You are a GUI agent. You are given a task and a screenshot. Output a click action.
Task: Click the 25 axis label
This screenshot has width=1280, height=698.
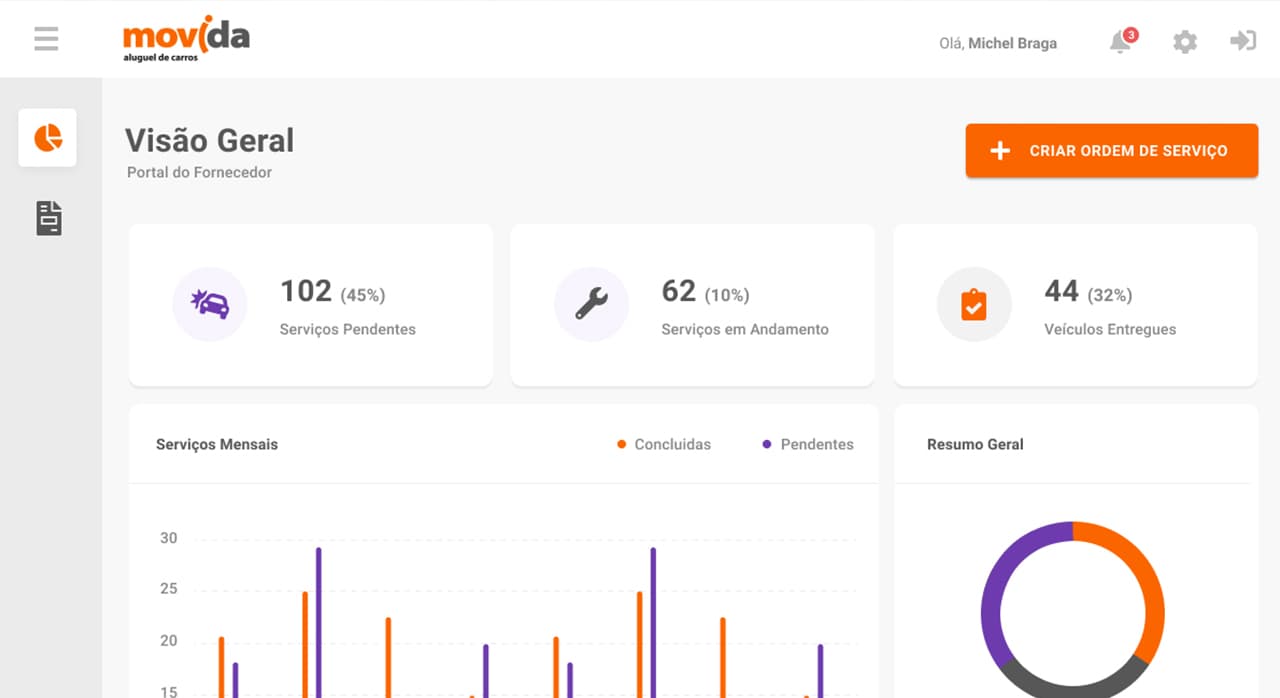(169, 589)
